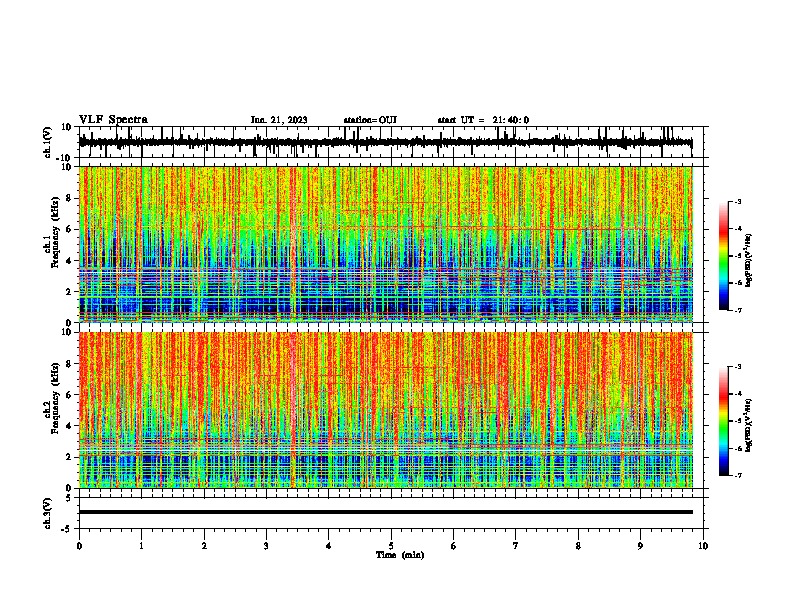Click the time-axis tick label "1"
The height and width of the screenshot is (612, 792).
141,546
